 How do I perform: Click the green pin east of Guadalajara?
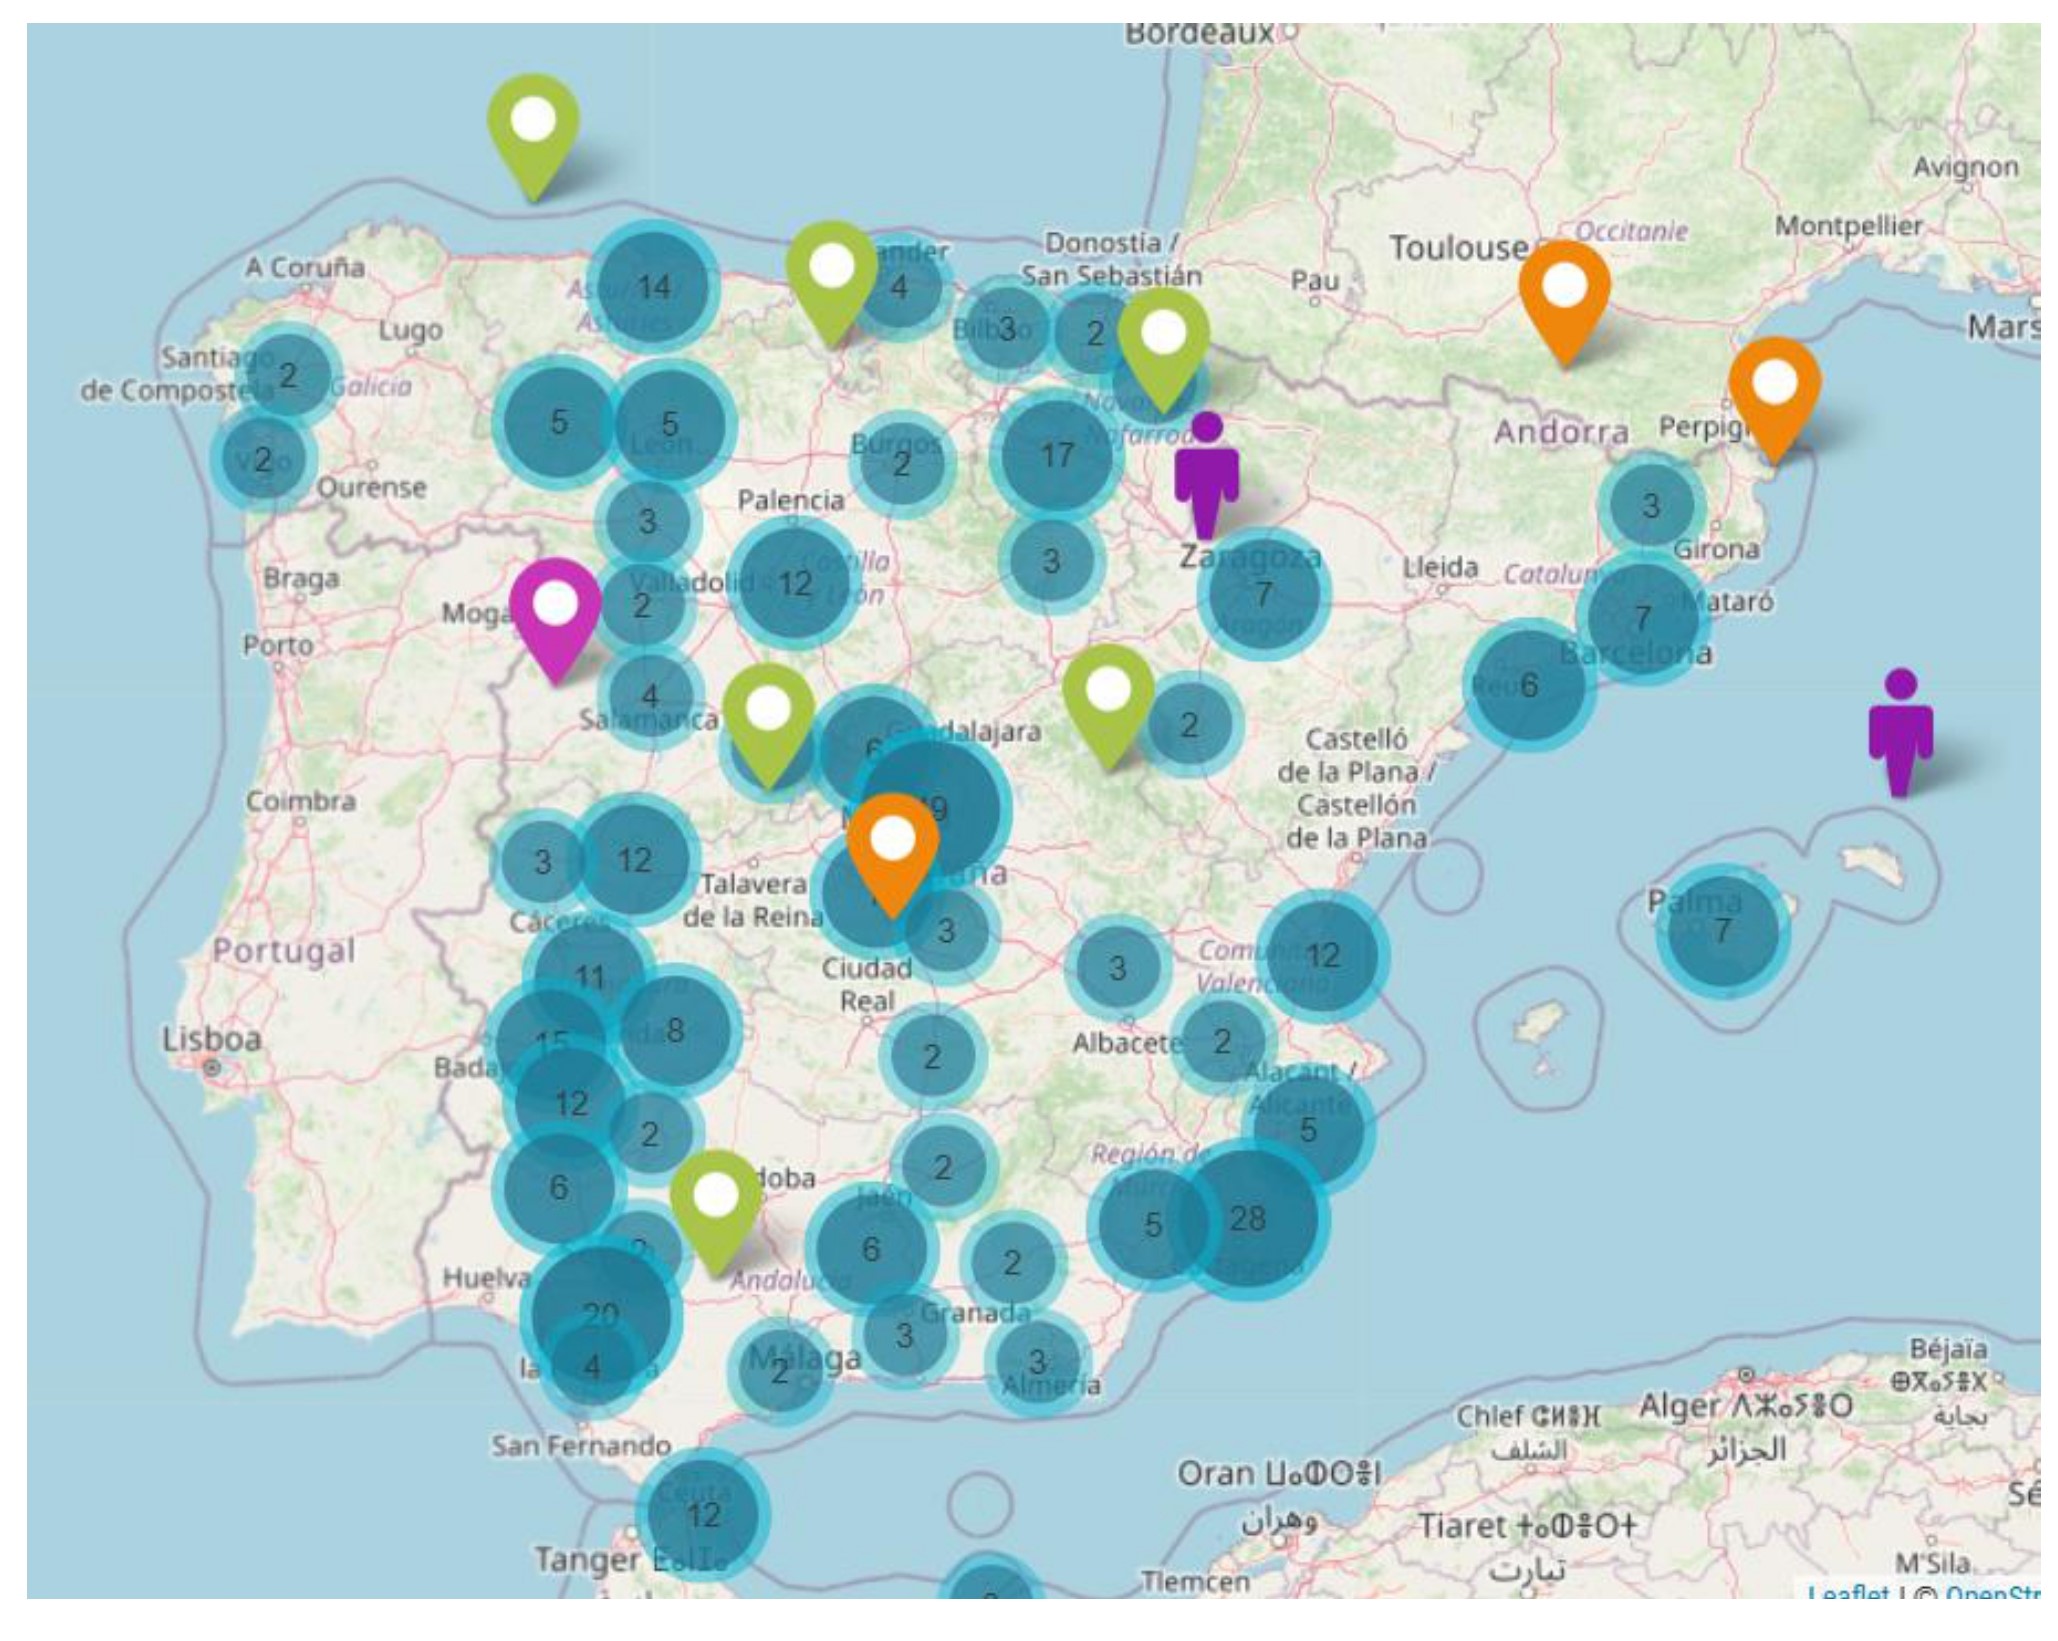(1107, 693)
